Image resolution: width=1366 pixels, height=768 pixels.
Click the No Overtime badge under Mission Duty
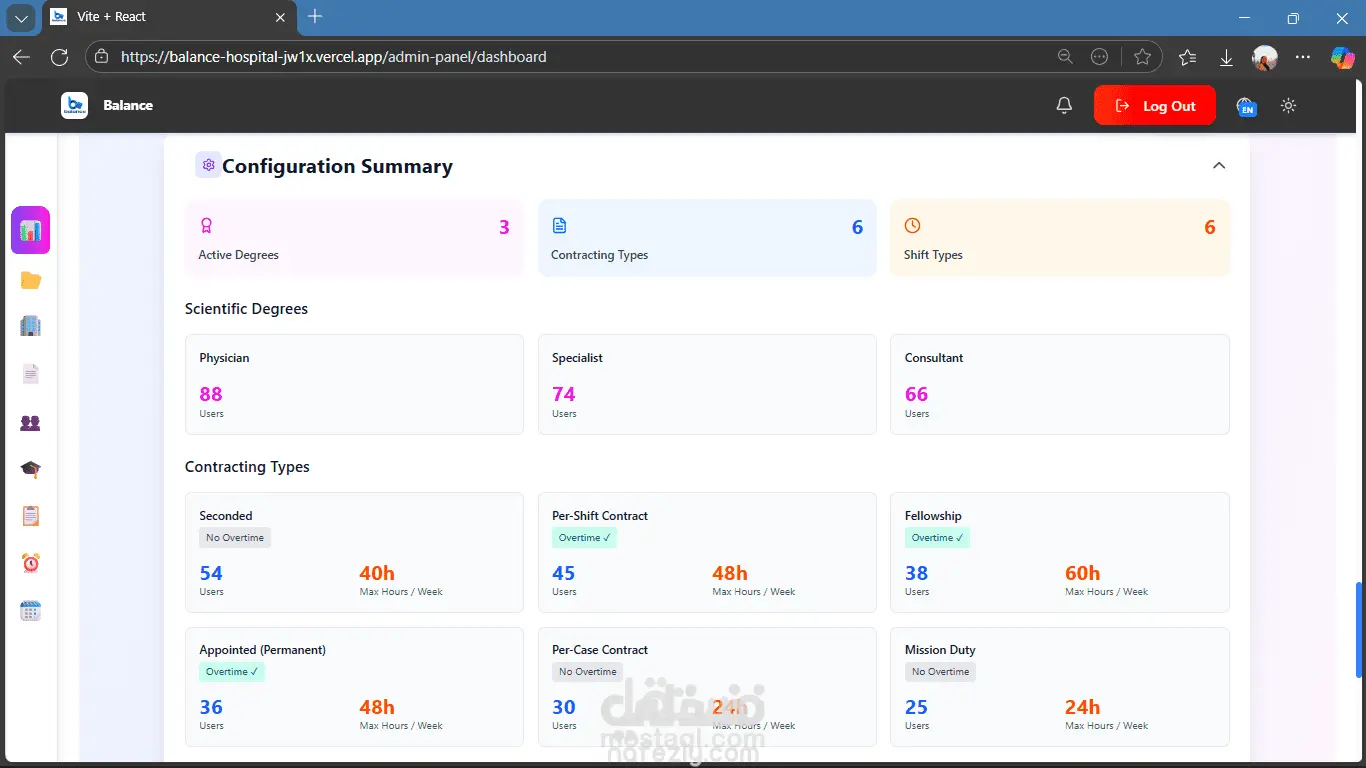coord(940,672)
